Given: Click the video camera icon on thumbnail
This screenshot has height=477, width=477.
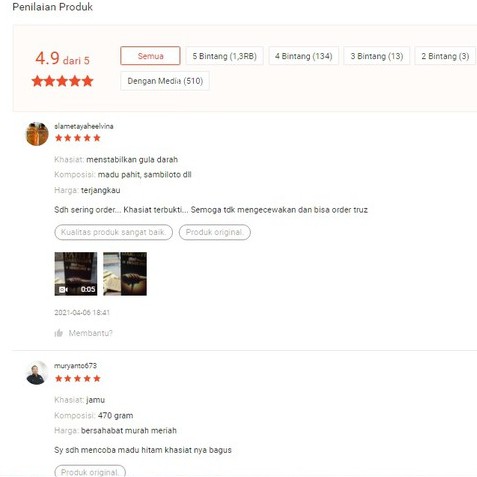Looking at the screenshot, I should [63, 289].
